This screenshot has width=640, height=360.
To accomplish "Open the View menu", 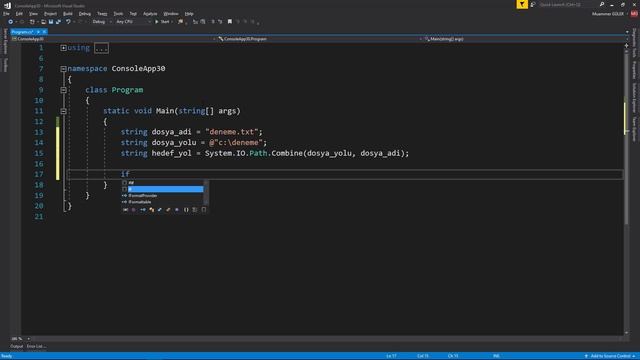I will coord(33,14).
